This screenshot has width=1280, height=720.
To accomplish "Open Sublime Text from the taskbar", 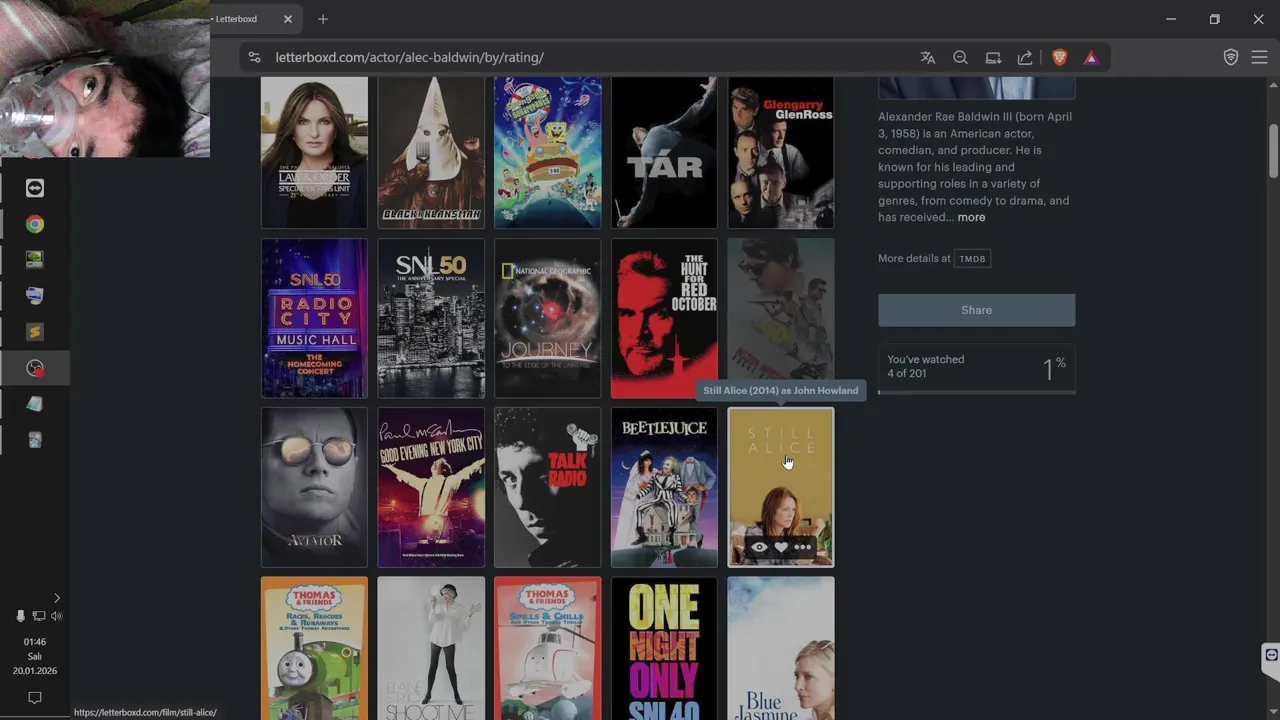I will [x=35, y=332].
